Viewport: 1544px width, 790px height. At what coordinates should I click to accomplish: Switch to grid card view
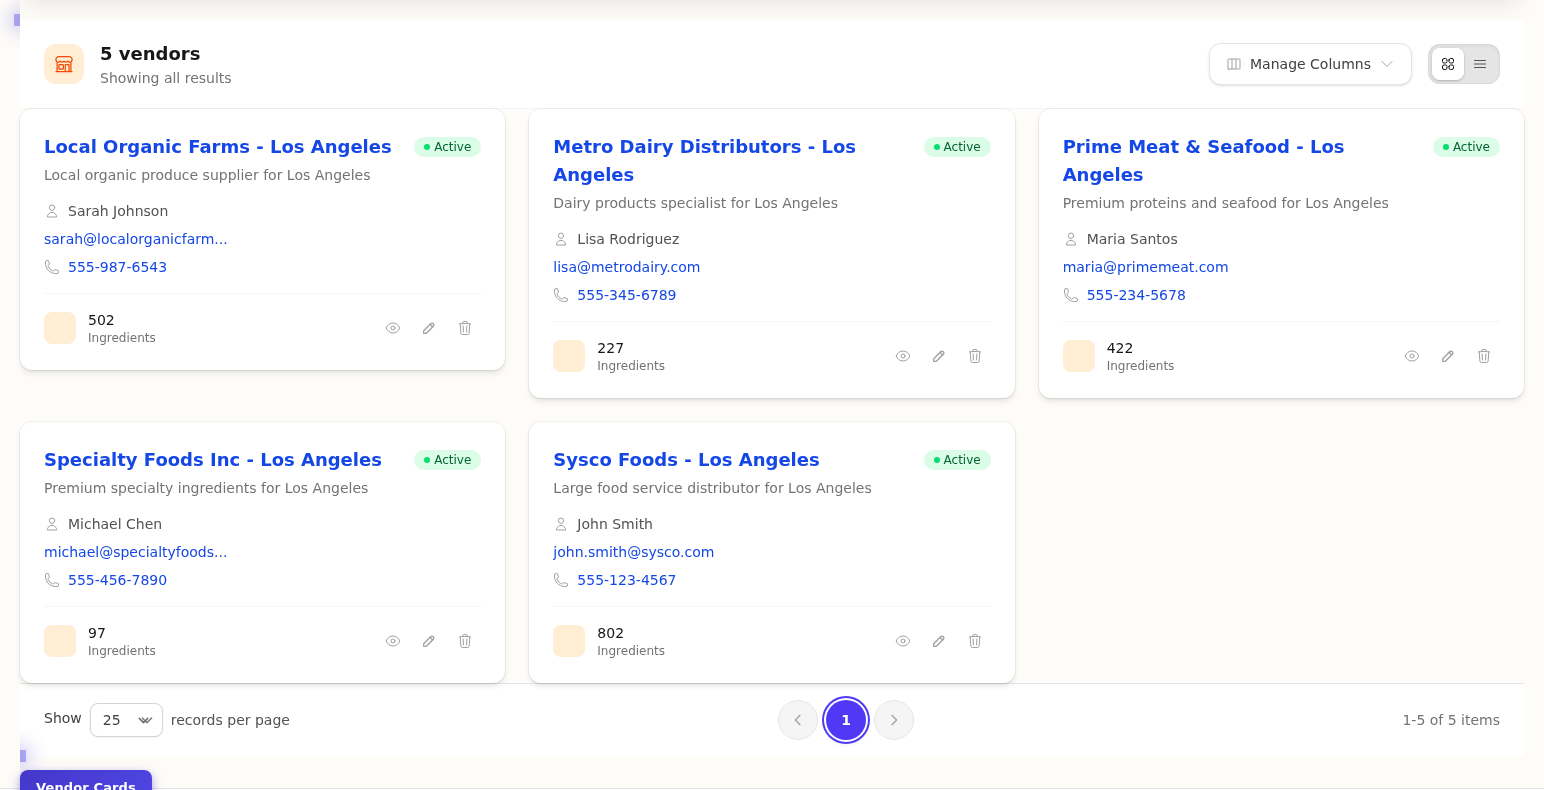tap(1448, 64)
